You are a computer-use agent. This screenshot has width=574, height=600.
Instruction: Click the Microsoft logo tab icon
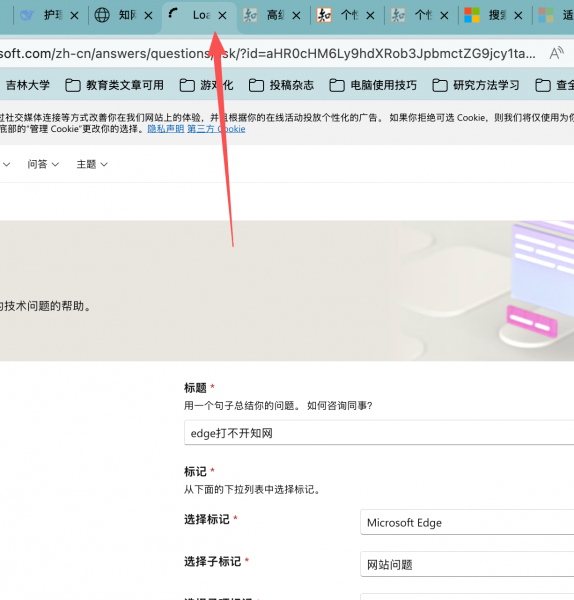472,15
